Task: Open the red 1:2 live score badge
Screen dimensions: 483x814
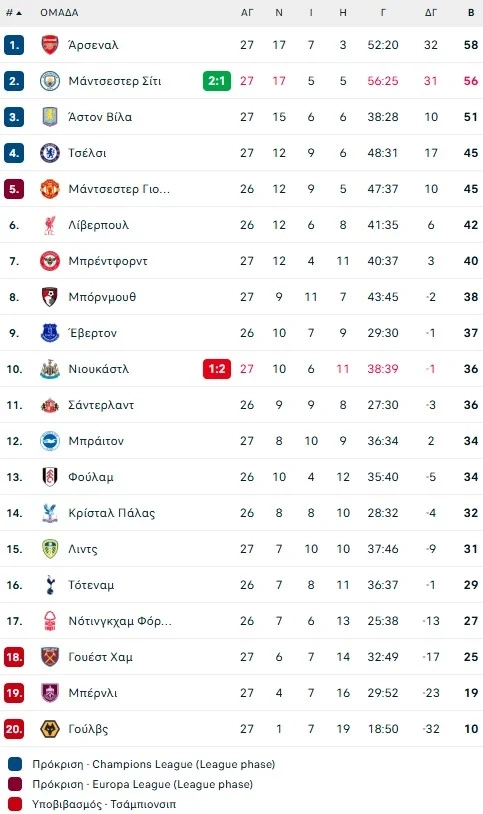Action: click(x=217, y=369)
